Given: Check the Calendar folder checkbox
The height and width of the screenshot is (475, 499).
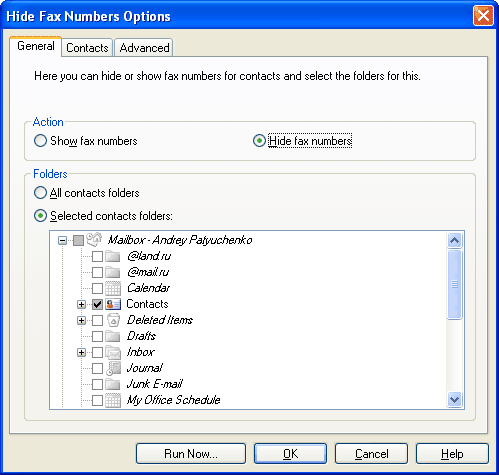Looking at the screenshot, I should [97, 288].
